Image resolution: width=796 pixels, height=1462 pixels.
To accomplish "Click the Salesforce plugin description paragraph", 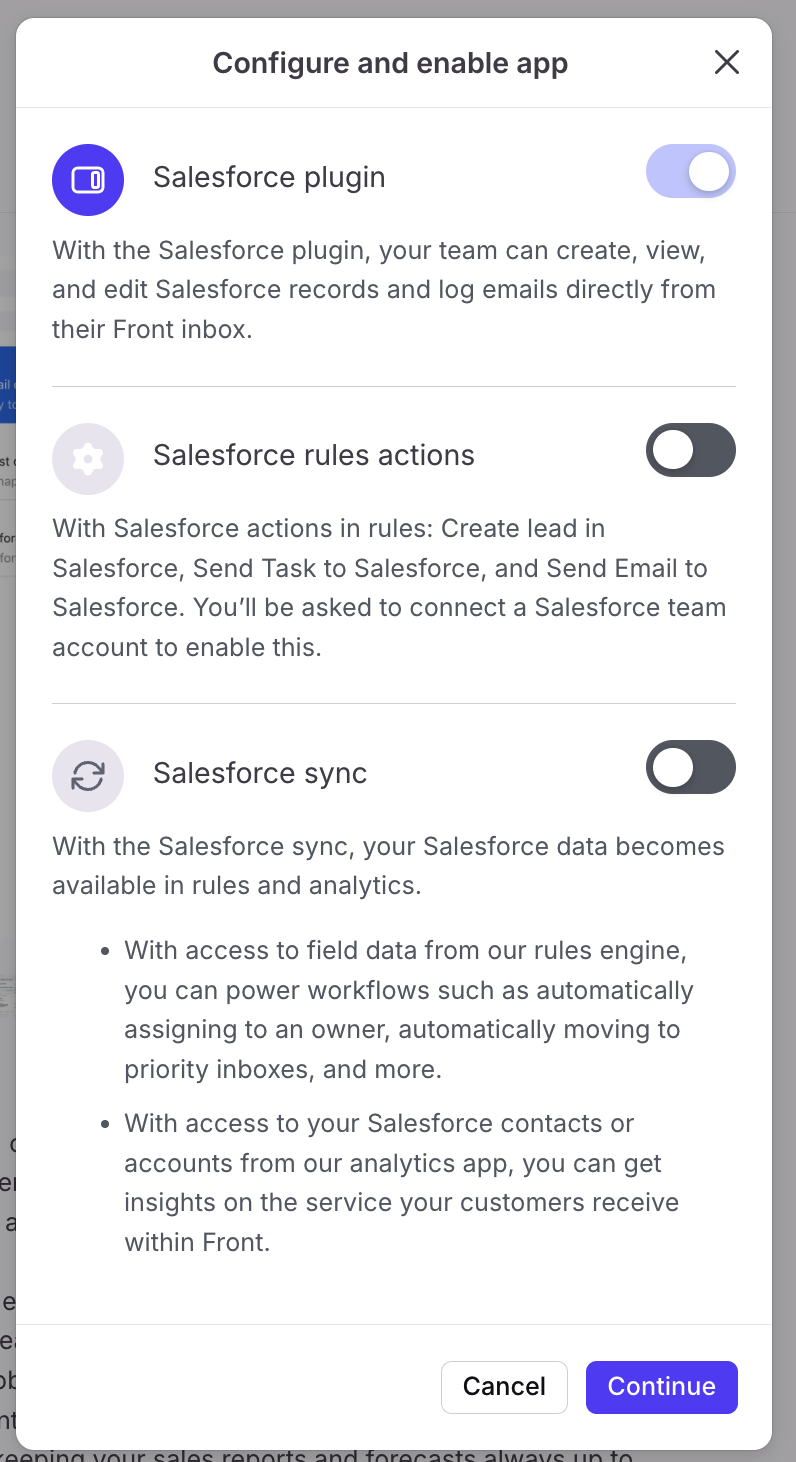I will coord(384,290).
